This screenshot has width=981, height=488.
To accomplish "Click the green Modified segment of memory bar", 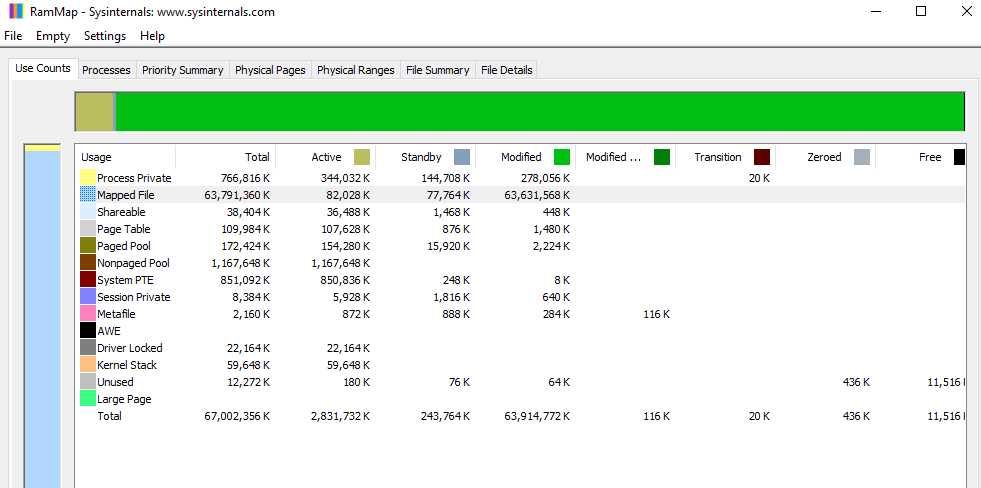I will tap(540, 112).
